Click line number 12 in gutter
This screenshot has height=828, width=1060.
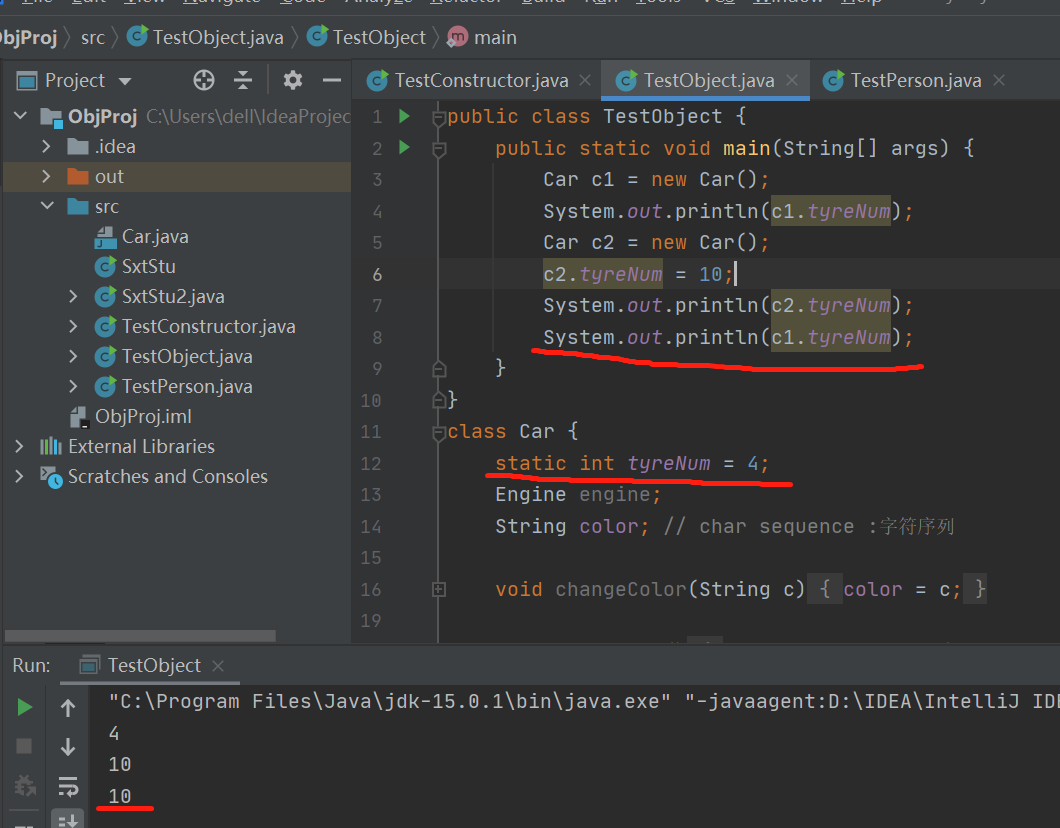(370, 463)
